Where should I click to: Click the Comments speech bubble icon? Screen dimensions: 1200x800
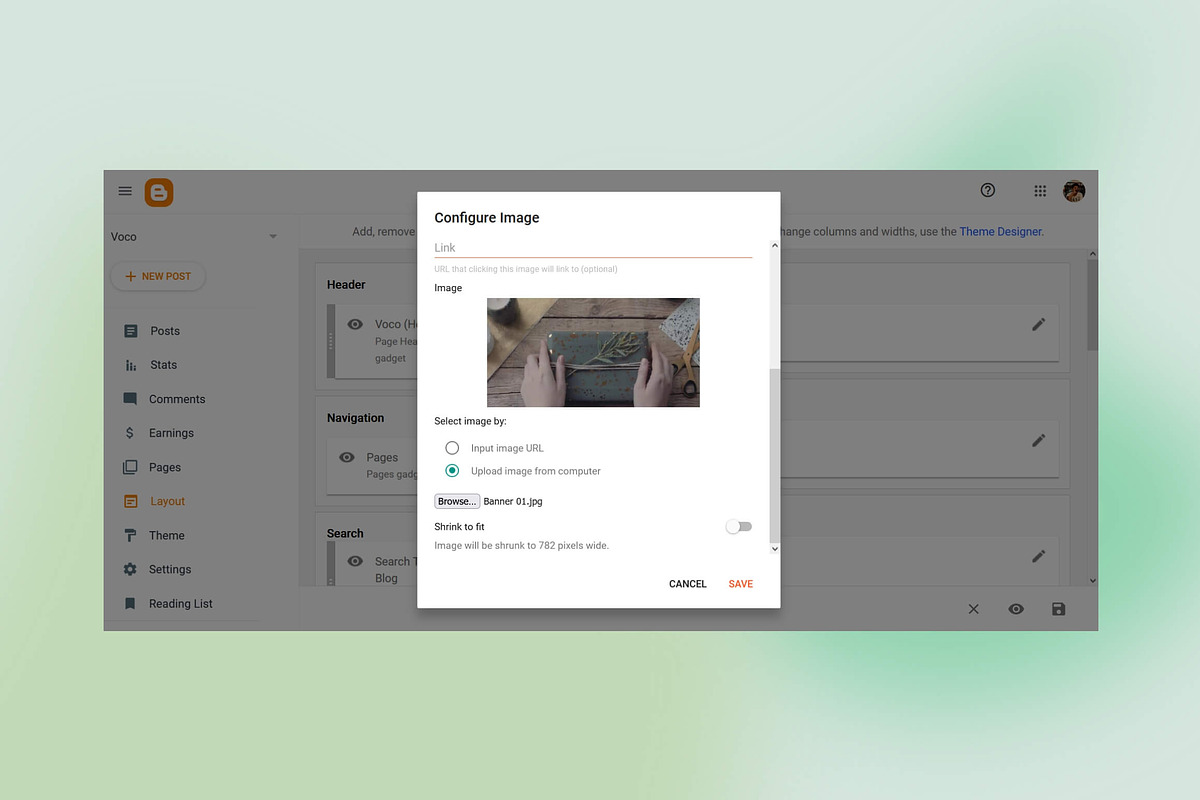[x=130, y=399]
